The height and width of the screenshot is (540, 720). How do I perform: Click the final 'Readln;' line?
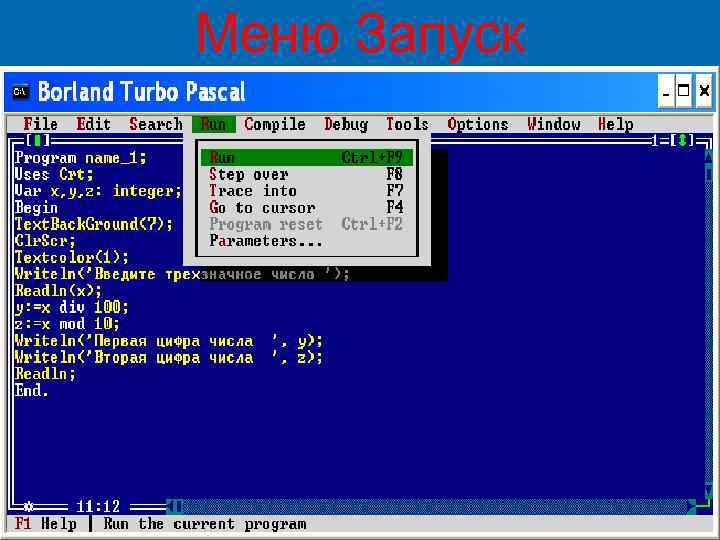[x=45, y=374]
